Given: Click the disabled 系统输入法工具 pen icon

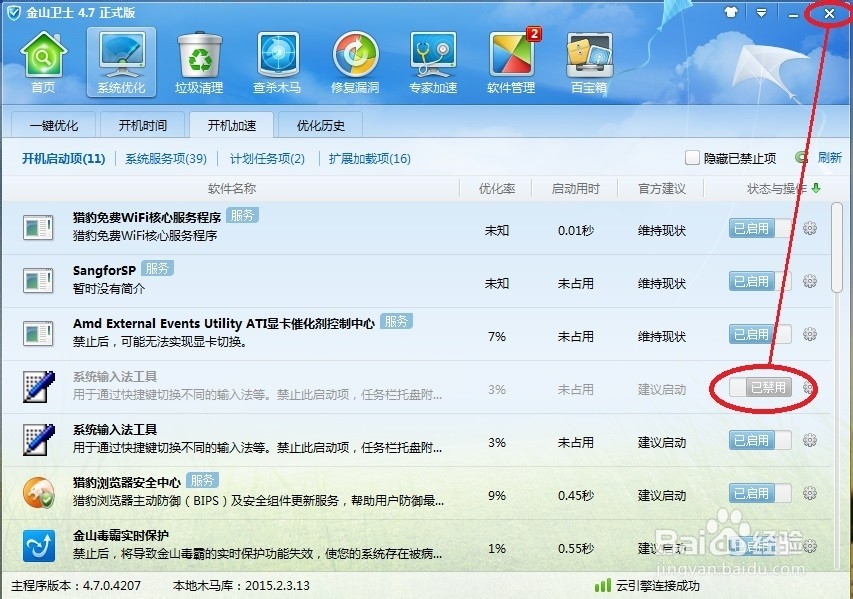Looking at the screenshot, I should tap(39, 386).
